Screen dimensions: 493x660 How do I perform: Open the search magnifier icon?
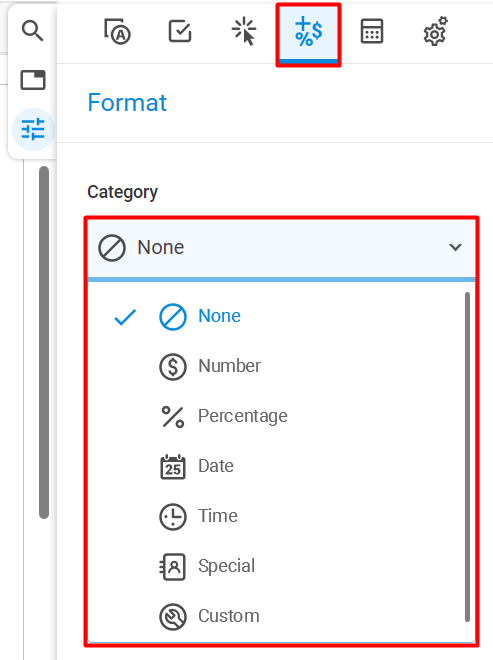tap(32, 31)
